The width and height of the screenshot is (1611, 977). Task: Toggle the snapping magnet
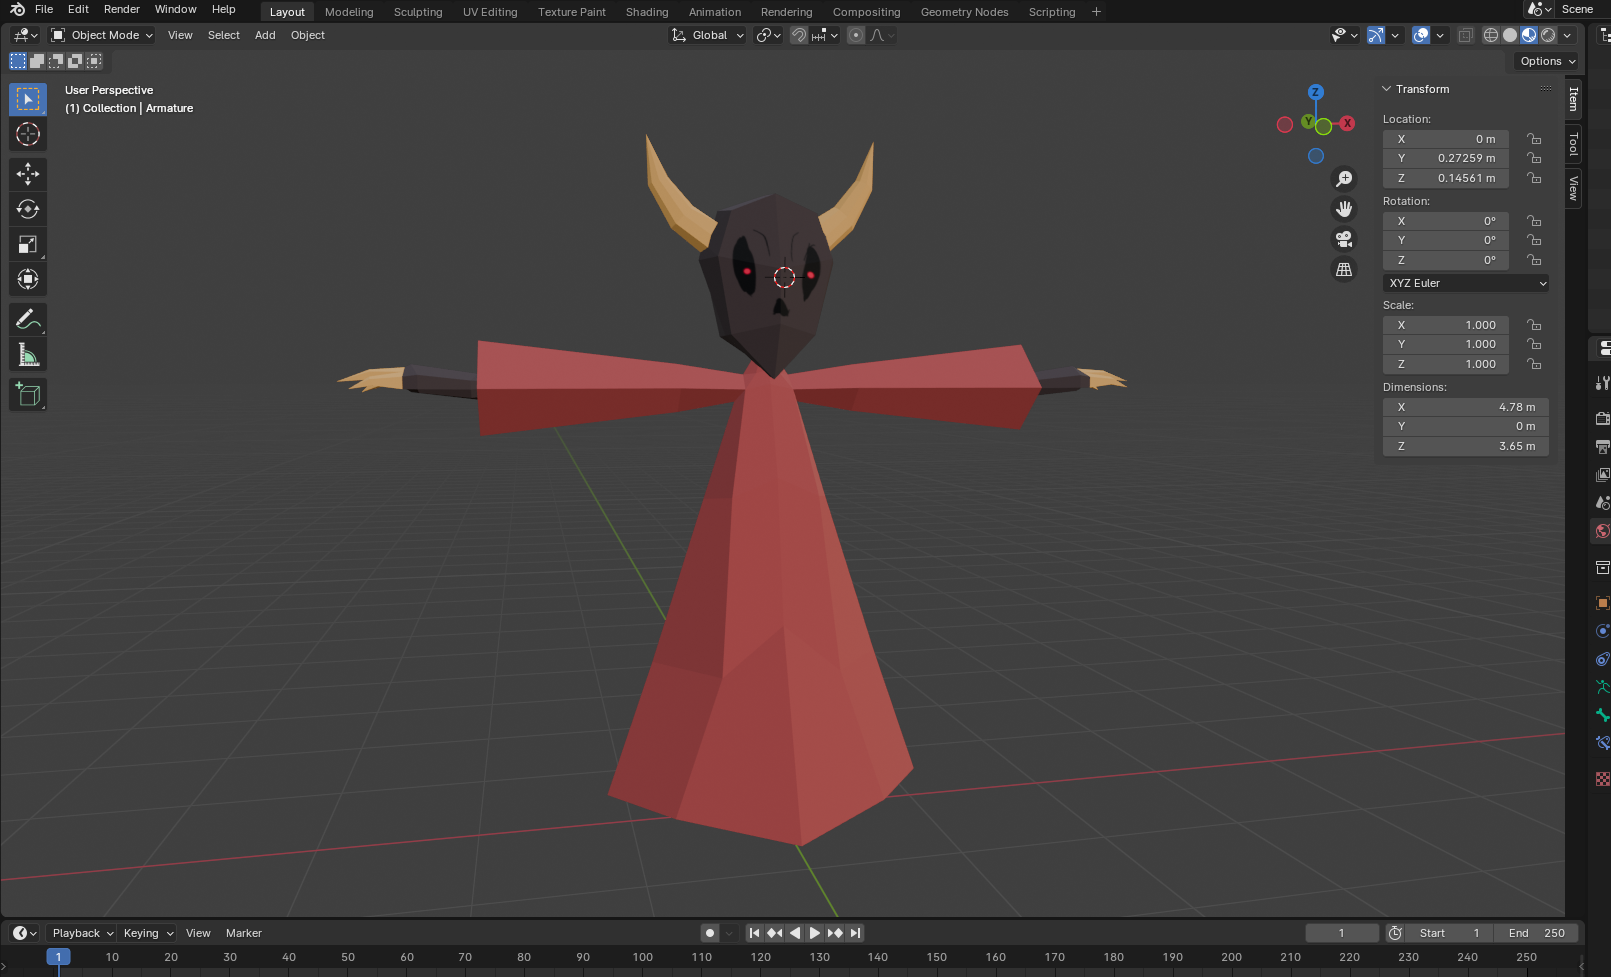click(x=799, y=35)
